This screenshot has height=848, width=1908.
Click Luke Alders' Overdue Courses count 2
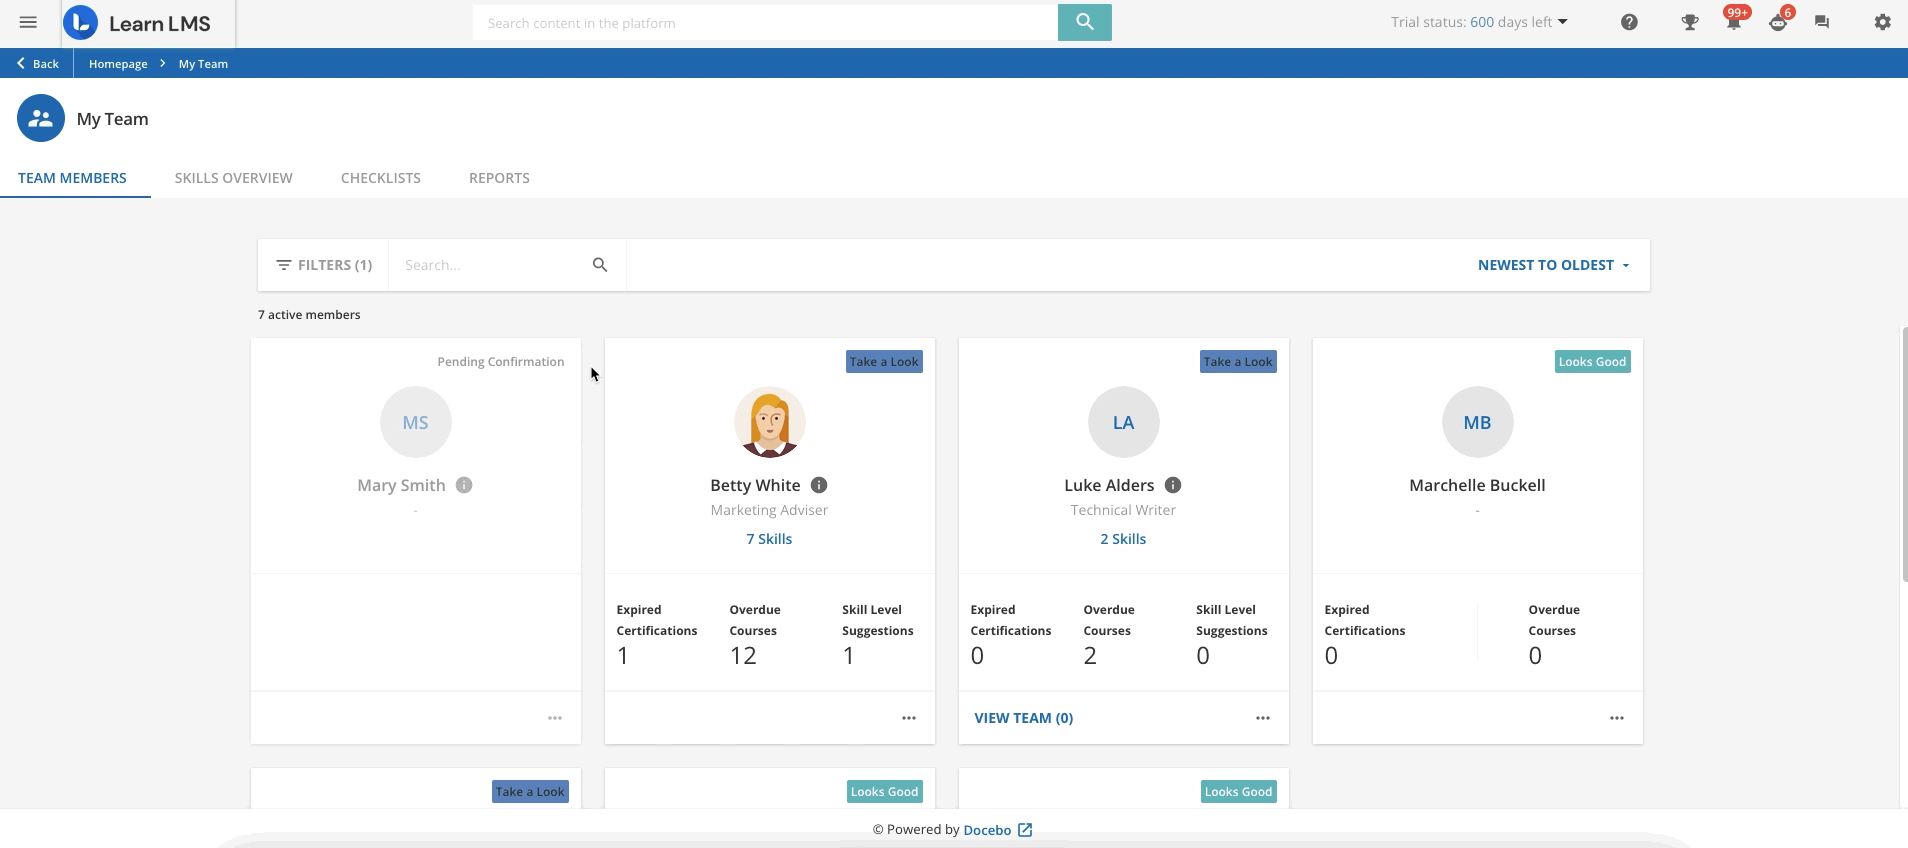click(x=1090, y=656)
